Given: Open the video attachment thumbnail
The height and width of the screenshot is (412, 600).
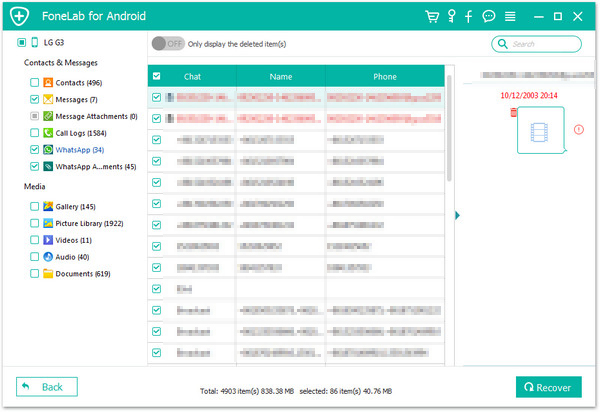Looking at the screenshot, I should (x=540, y=130).
